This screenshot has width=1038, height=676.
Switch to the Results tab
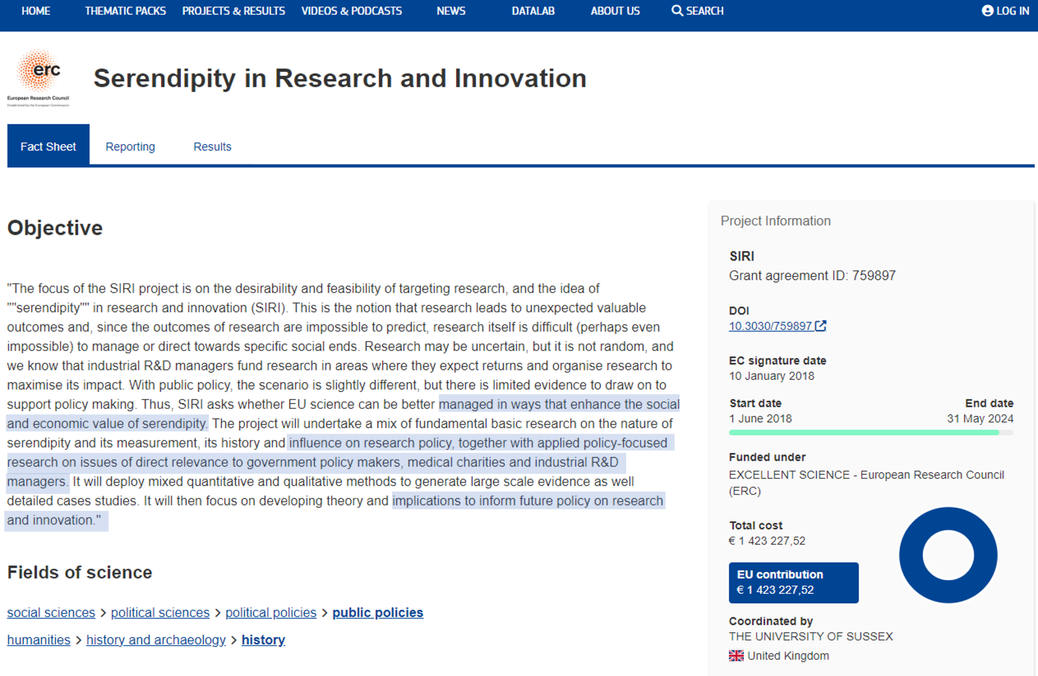point(212,146)
